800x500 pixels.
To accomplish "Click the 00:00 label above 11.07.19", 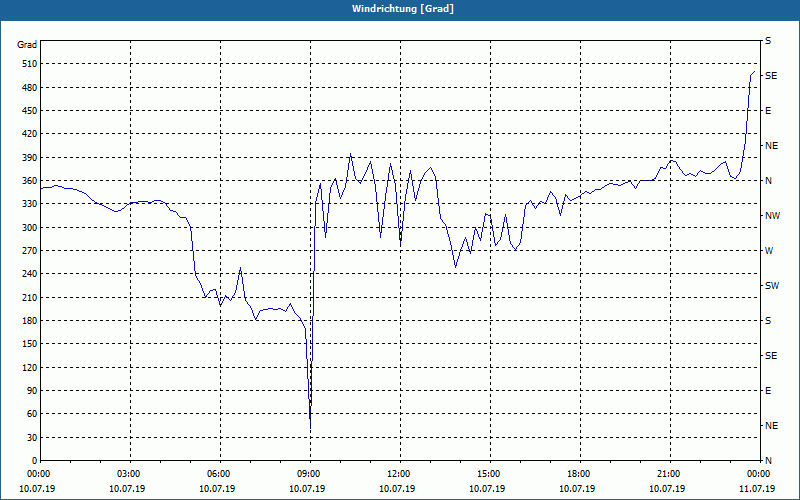I will tap(757, 474).
